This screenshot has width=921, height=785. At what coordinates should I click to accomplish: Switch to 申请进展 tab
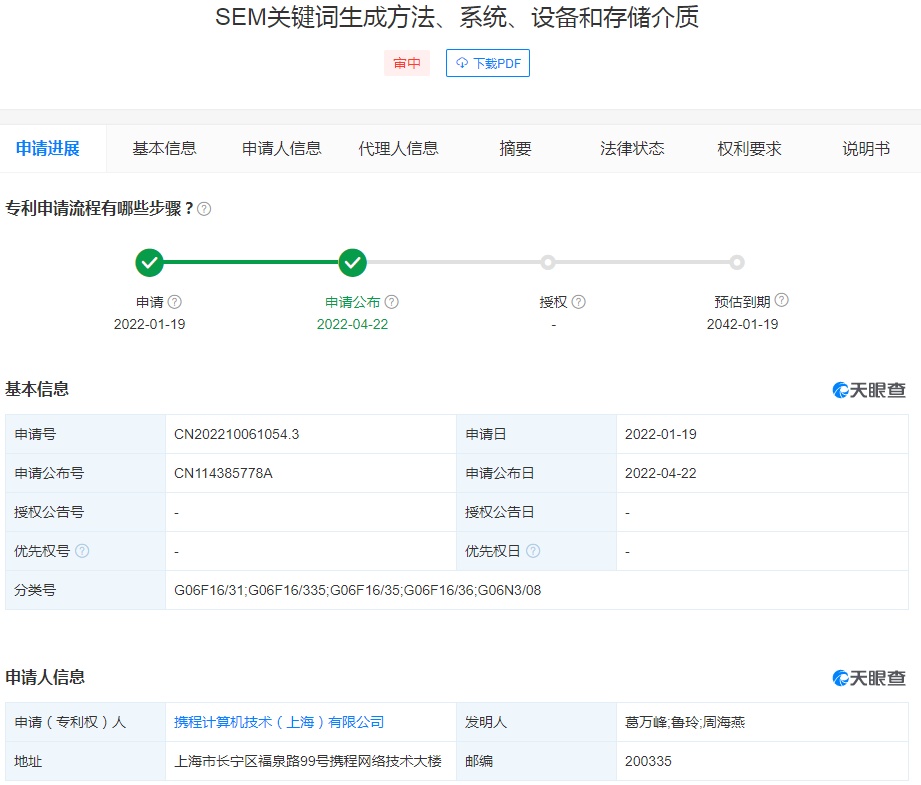pos(48,149)
